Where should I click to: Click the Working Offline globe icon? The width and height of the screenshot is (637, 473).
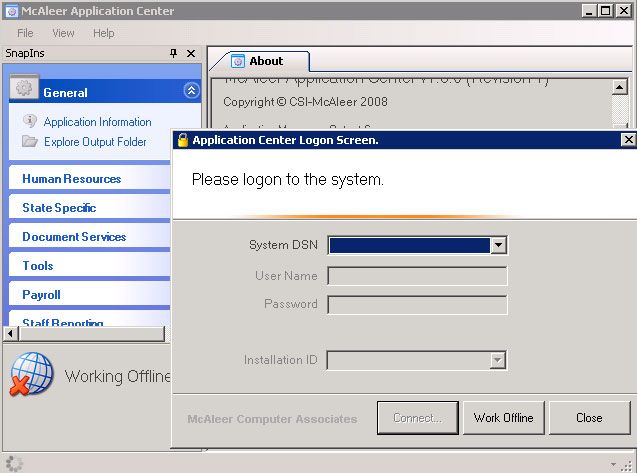tap(31, 374)
